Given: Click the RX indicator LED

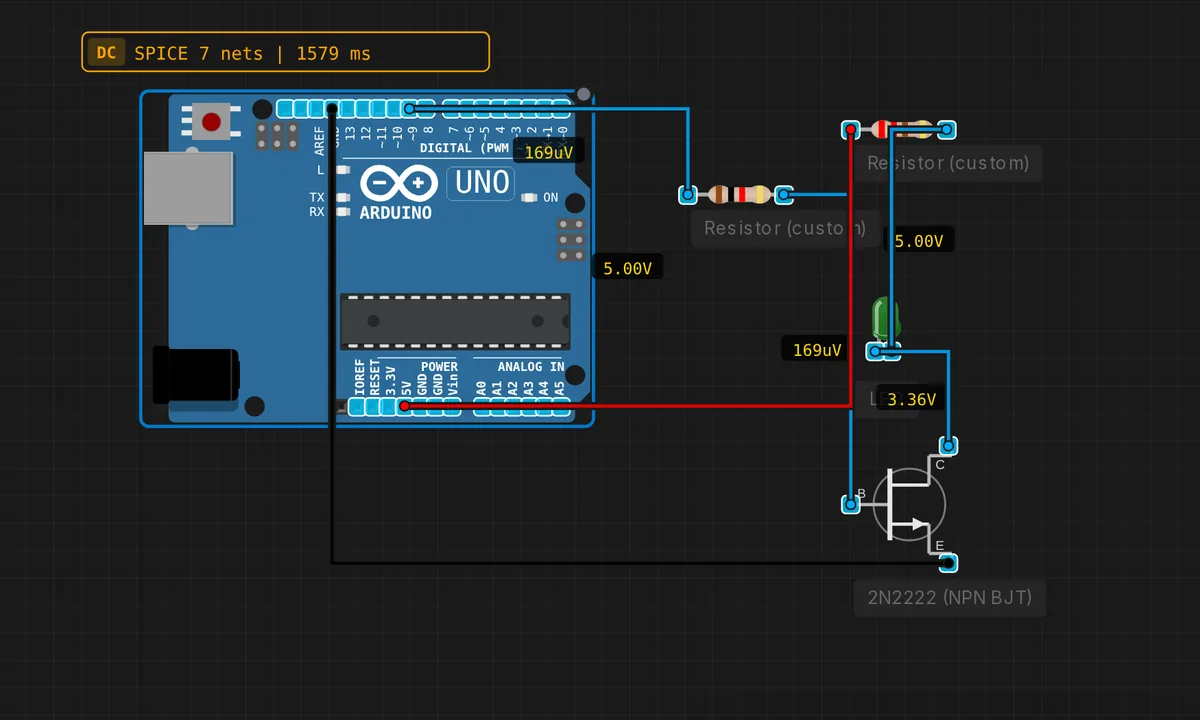Looking at the screenshot, I should (x=343, y=211).
